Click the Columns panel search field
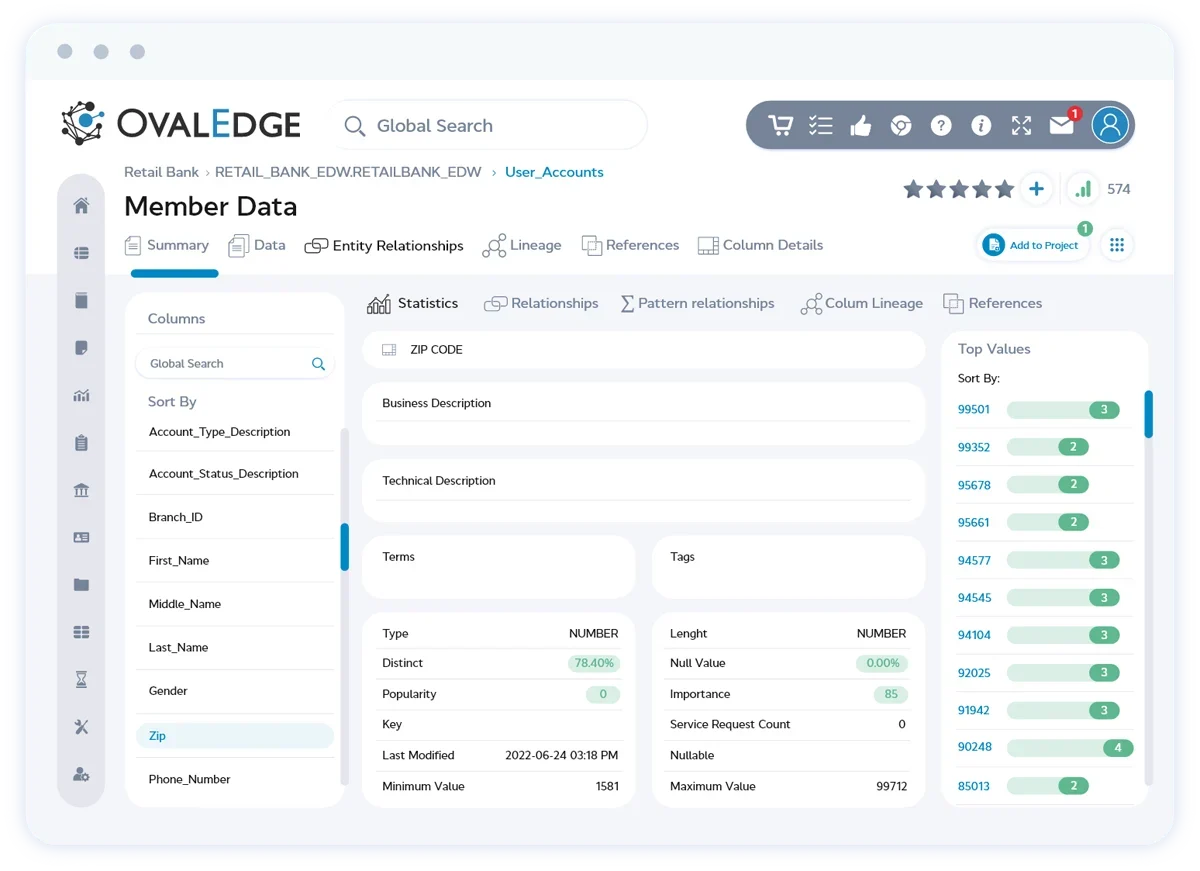Image resolution: width=1200 pixels, height=871 pixels. click(x=234, y=364)
